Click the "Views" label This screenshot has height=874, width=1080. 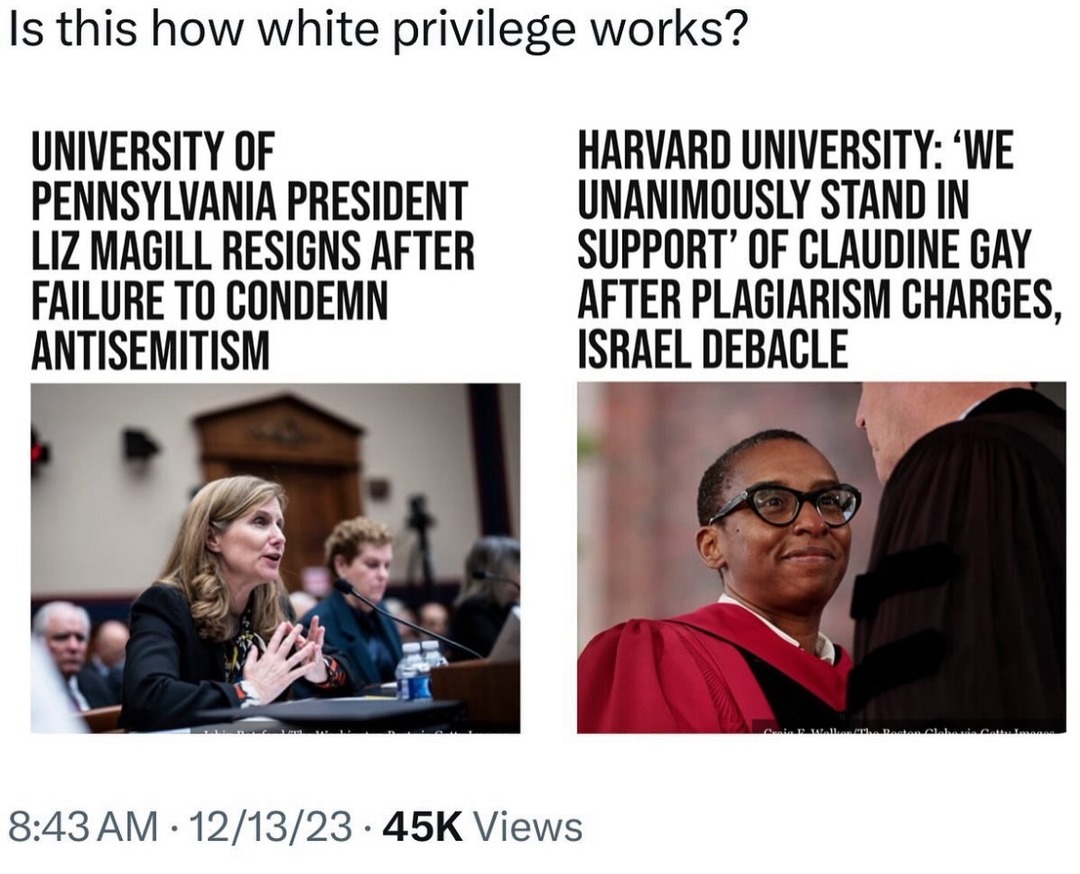coord(526,826)
